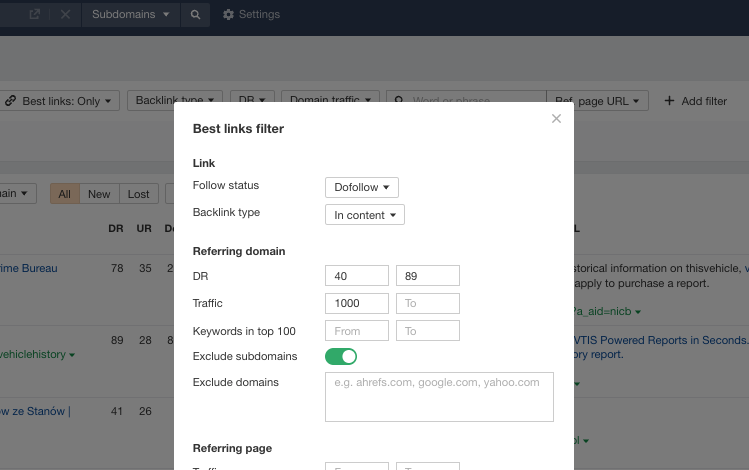The width and height of the screenshot is (749, 470).
Task: Open the Subdomains mode dropdown
Action: coord(130,14)
